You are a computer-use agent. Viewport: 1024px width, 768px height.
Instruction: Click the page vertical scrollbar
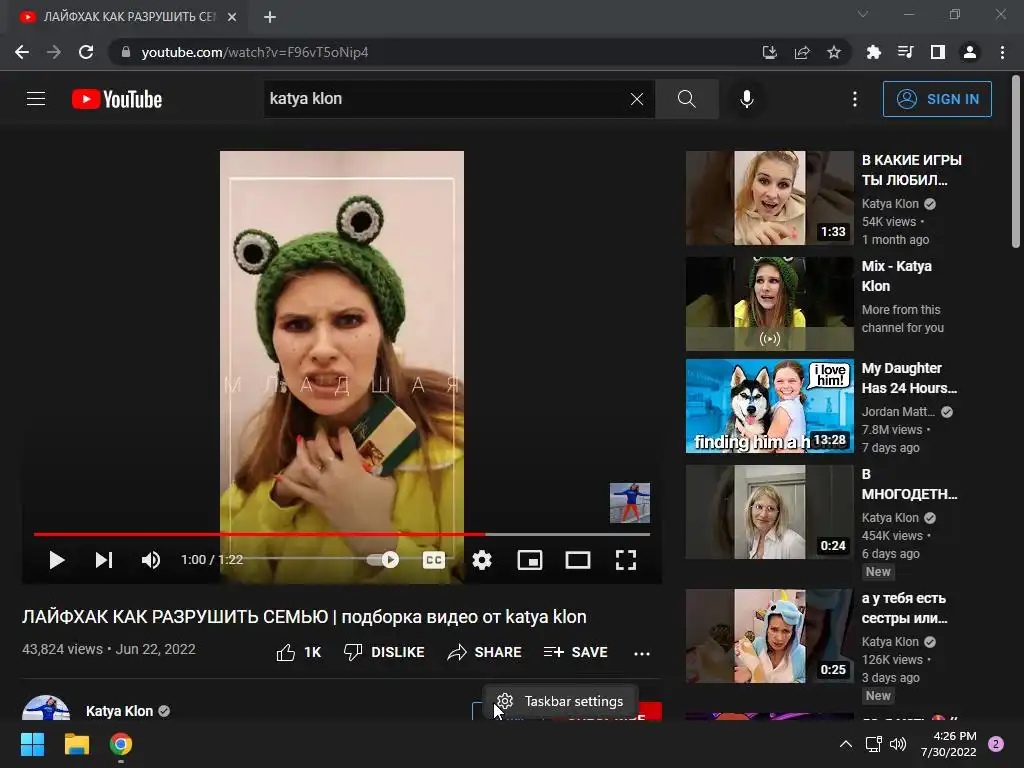(1016, 163)
